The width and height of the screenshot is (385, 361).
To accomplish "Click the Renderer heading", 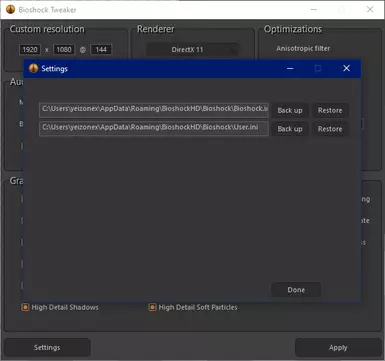I will pyautogui.click(x=156, y=29).
